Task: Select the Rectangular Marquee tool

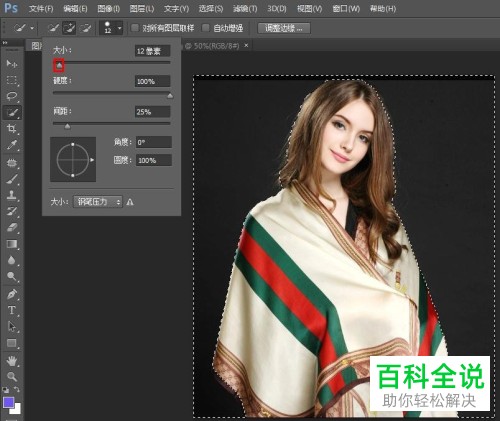Action: (12, 80)
